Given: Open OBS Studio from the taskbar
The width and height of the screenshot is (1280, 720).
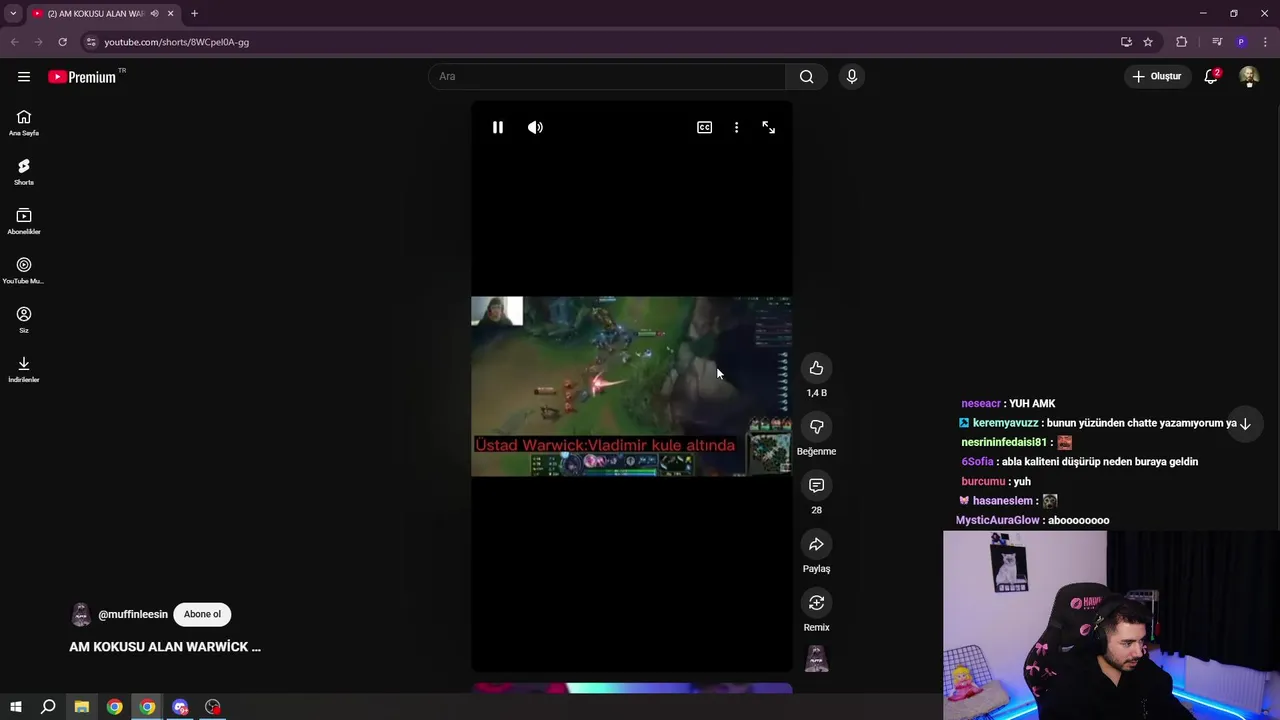Looking at the screenshot, I should pos(213,707).
